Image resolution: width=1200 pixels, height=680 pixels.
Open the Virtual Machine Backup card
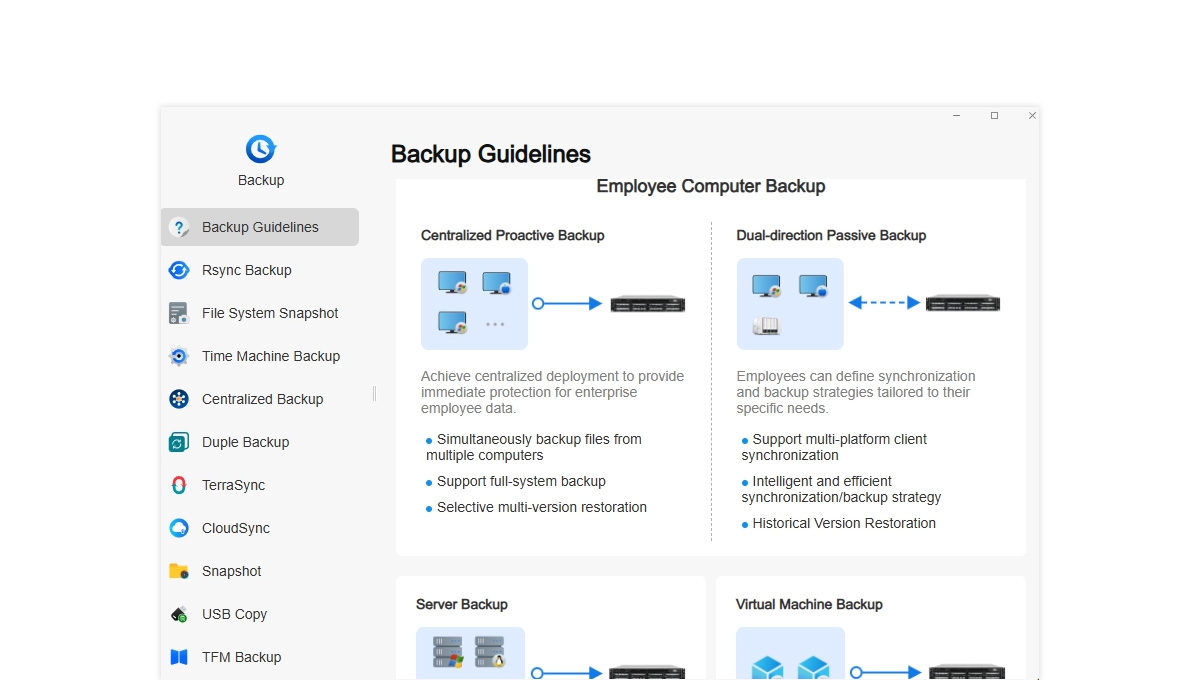[x=809, y=604]
